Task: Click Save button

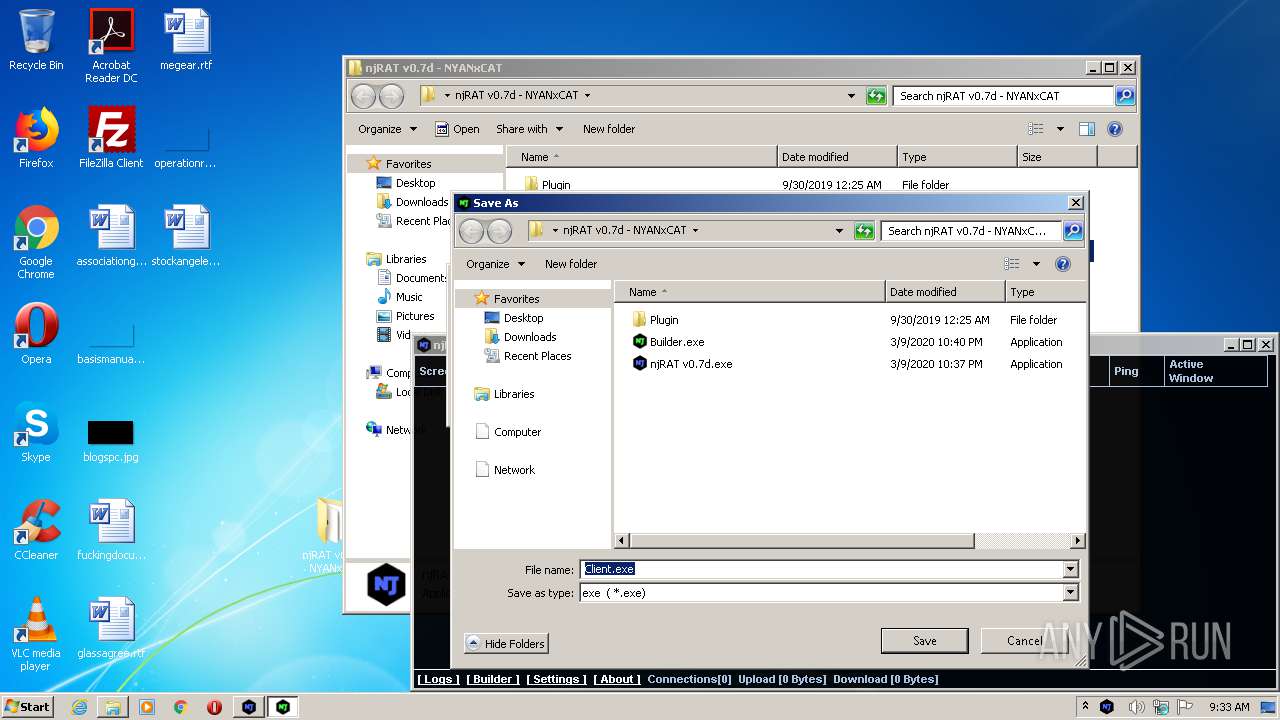Action: pos(925,641)
